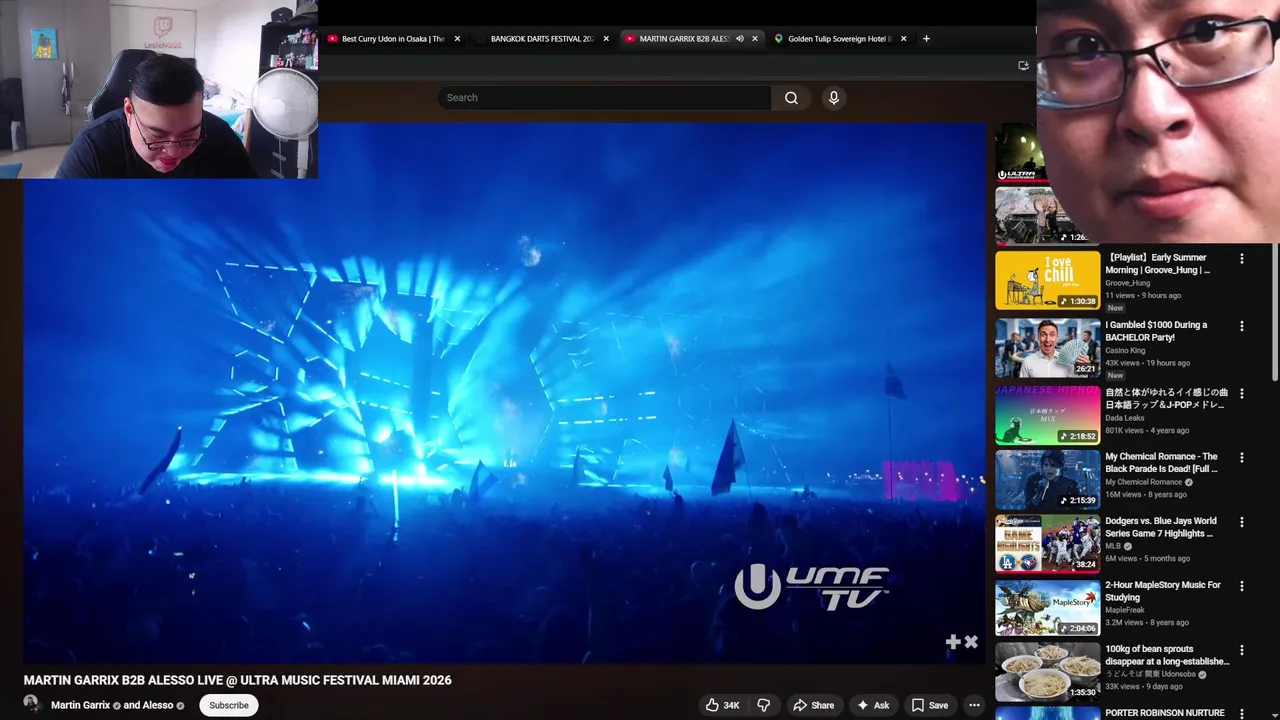Screen dimensions: 1280x720
Task: Switch to Golden Tulip Sovereign Hotel tab
Action: (x=839, y=39)
